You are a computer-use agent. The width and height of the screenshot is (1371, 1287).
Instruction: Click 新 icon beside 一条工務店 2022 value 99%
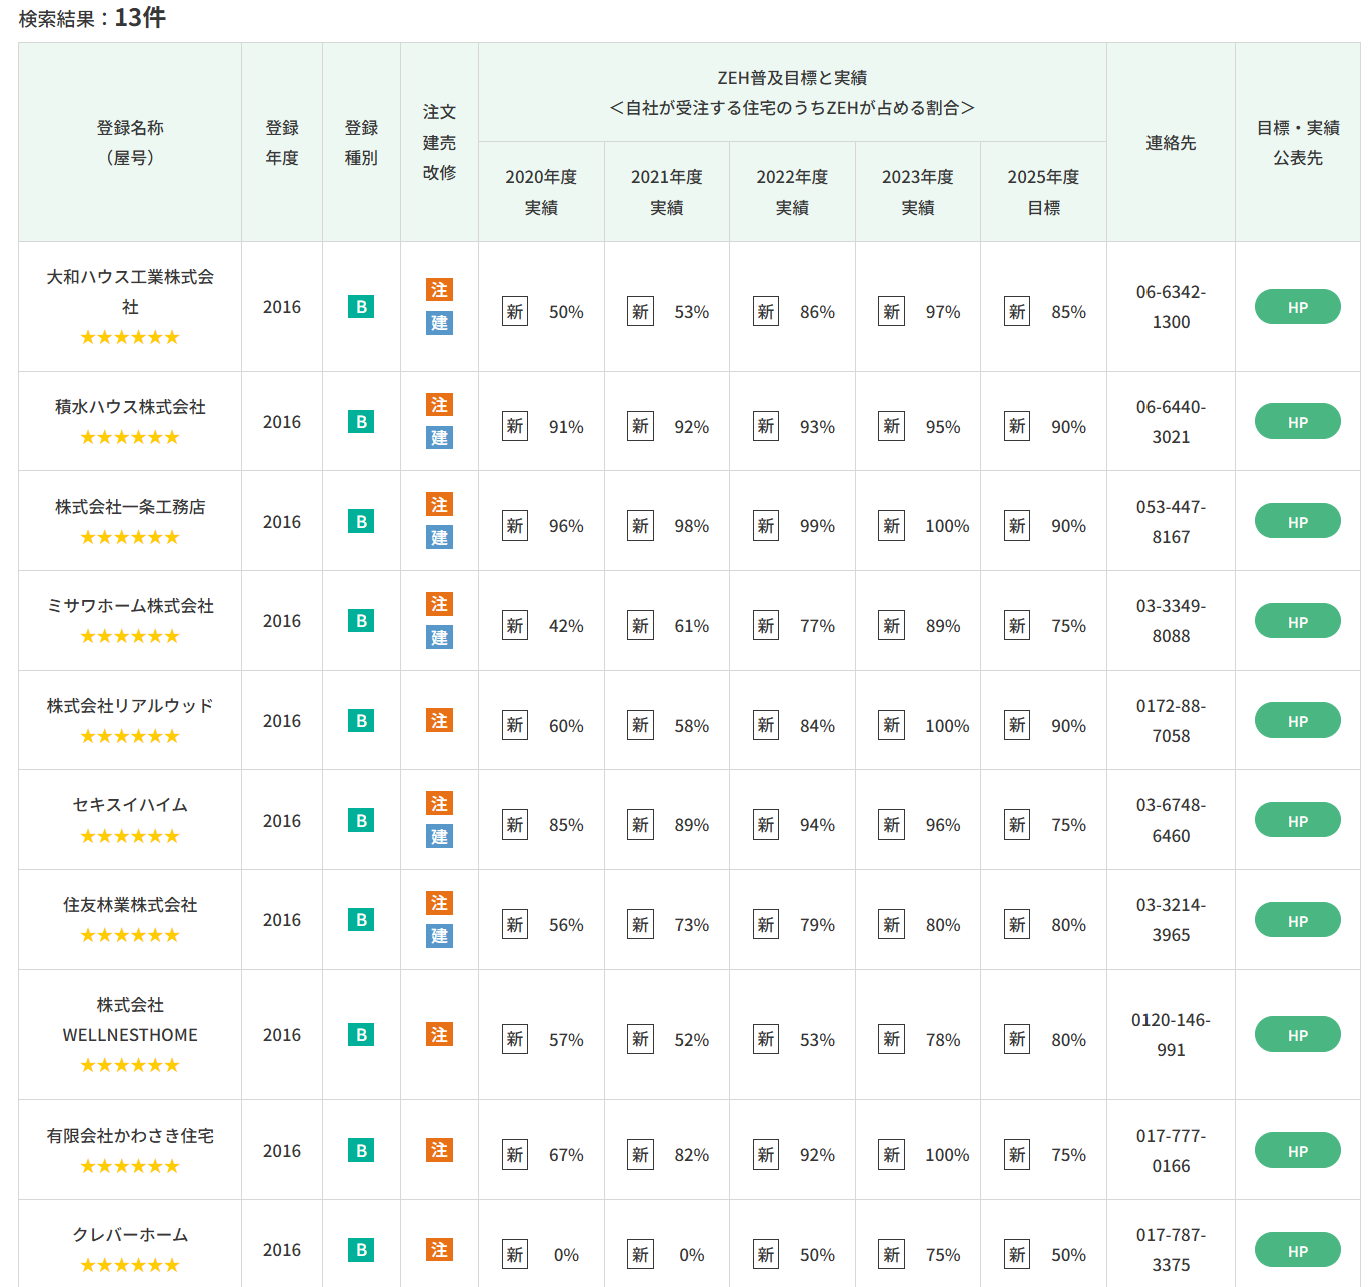coord(766,526)
